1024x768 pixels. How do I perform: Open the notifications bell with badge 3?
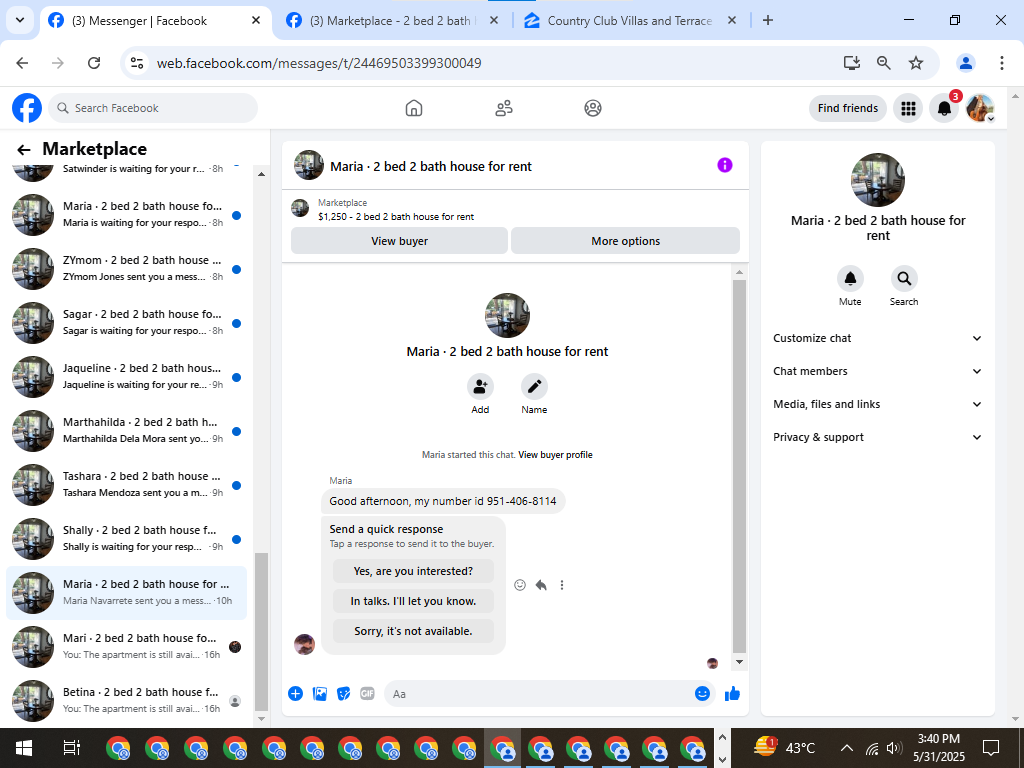point(944,108)
